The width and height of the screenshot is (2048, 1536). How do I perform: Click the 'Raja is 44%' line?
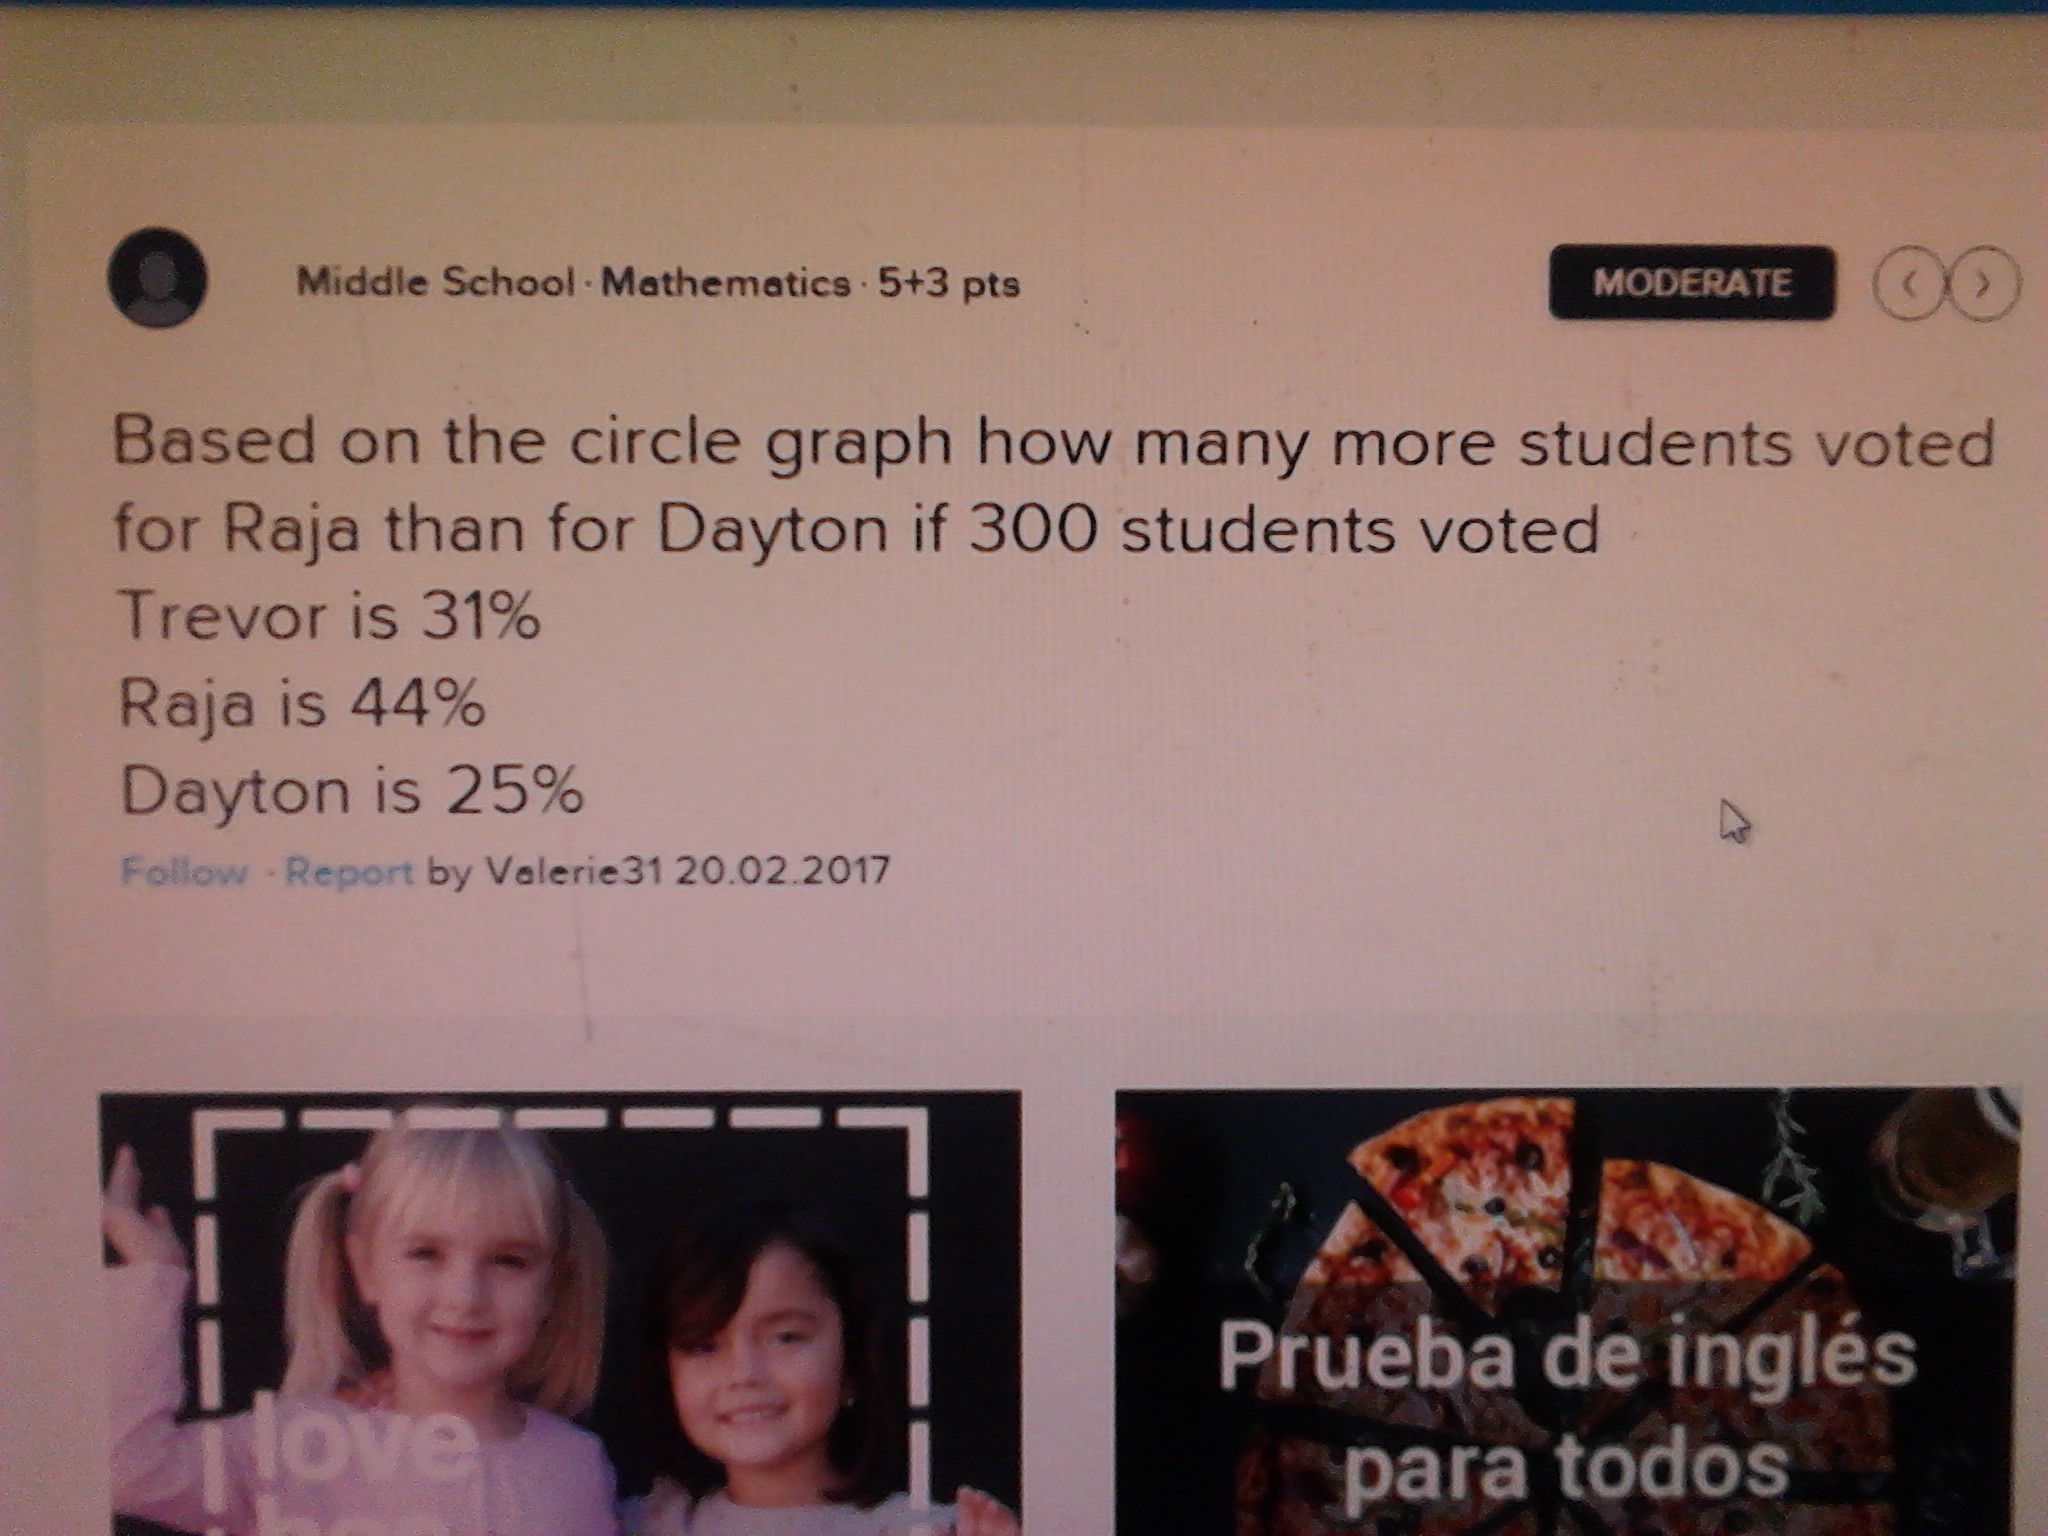[x=302, y=703]
